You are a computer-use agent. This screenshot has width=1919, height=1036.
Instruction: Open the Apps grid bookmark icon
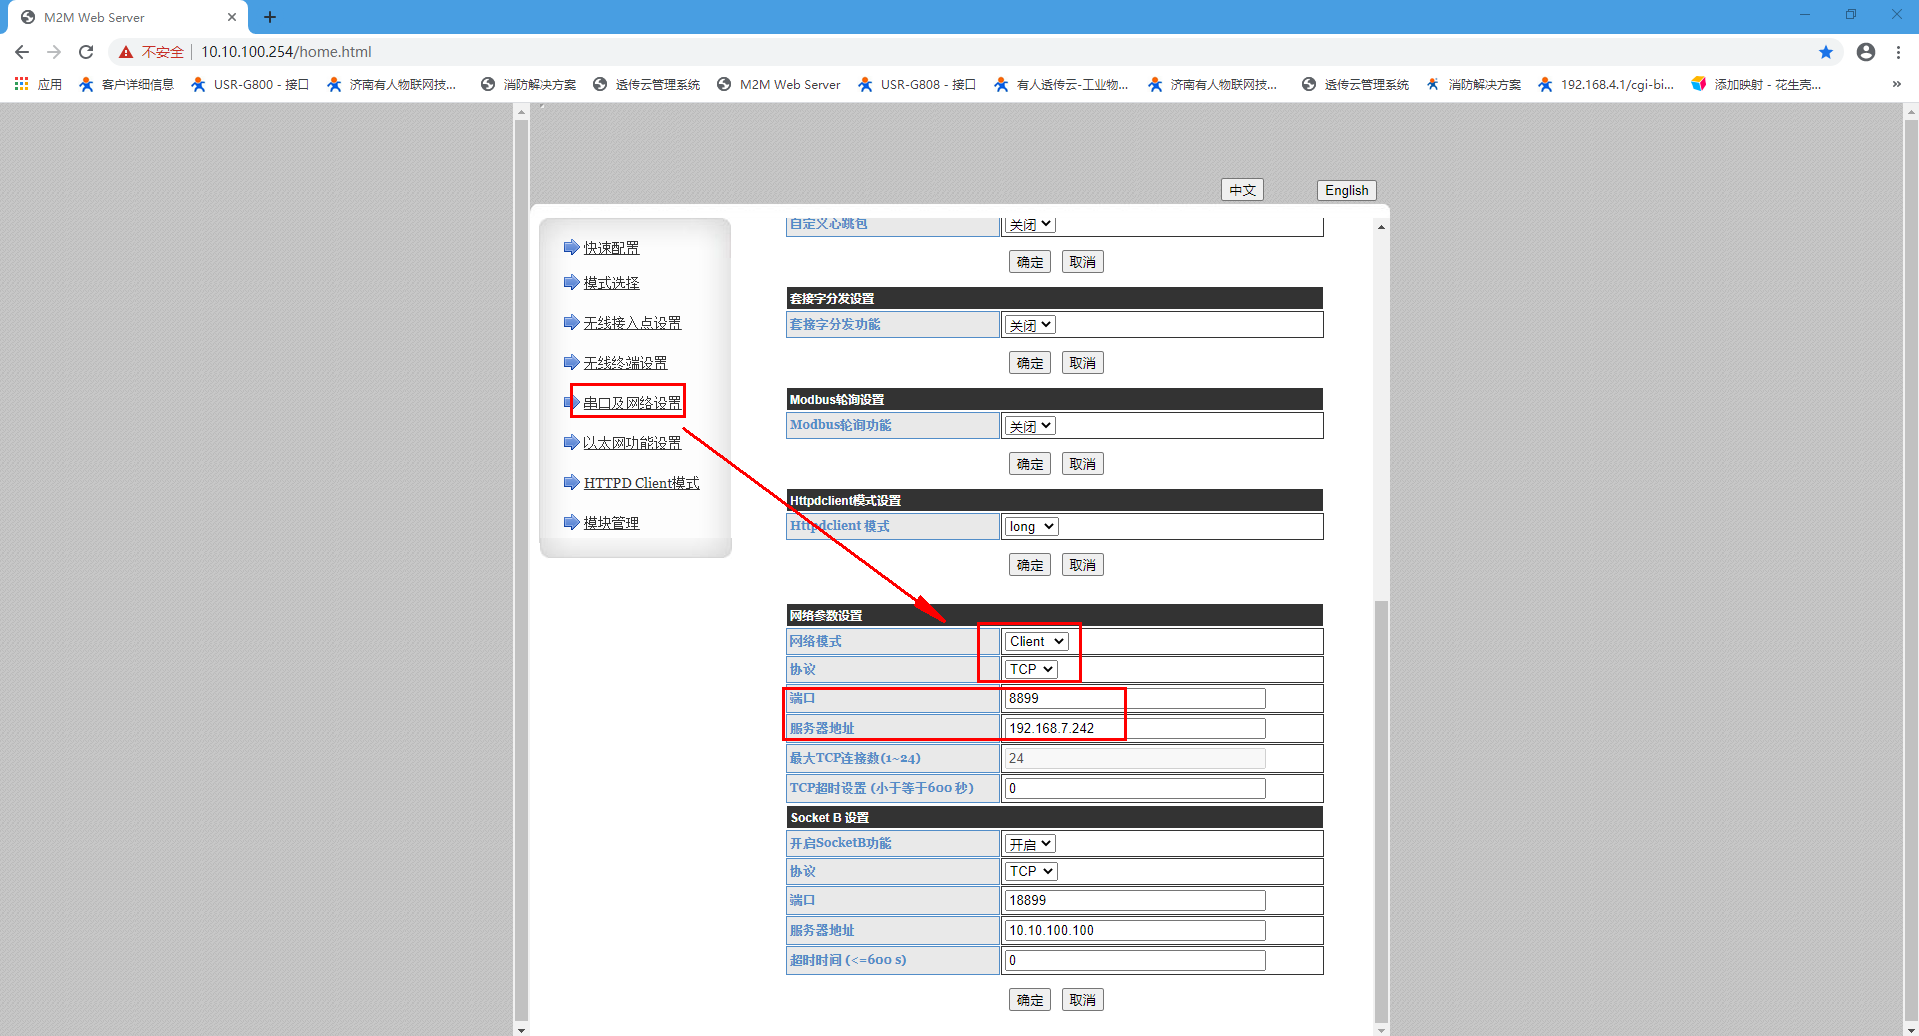pos(21,84)
